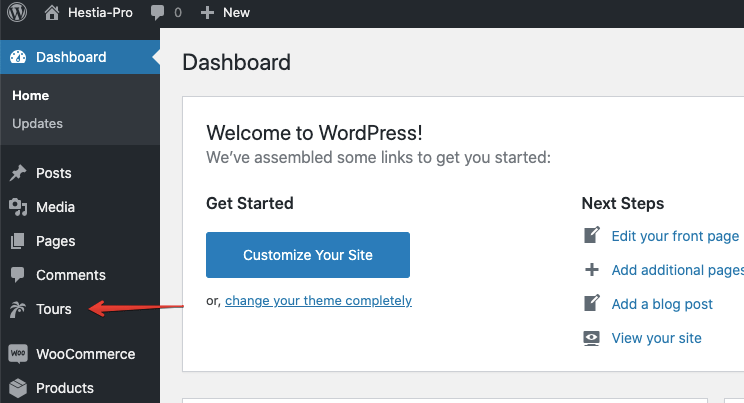
Task: Click the comments bubble icon in the admin bar
Action: [158, 13]
